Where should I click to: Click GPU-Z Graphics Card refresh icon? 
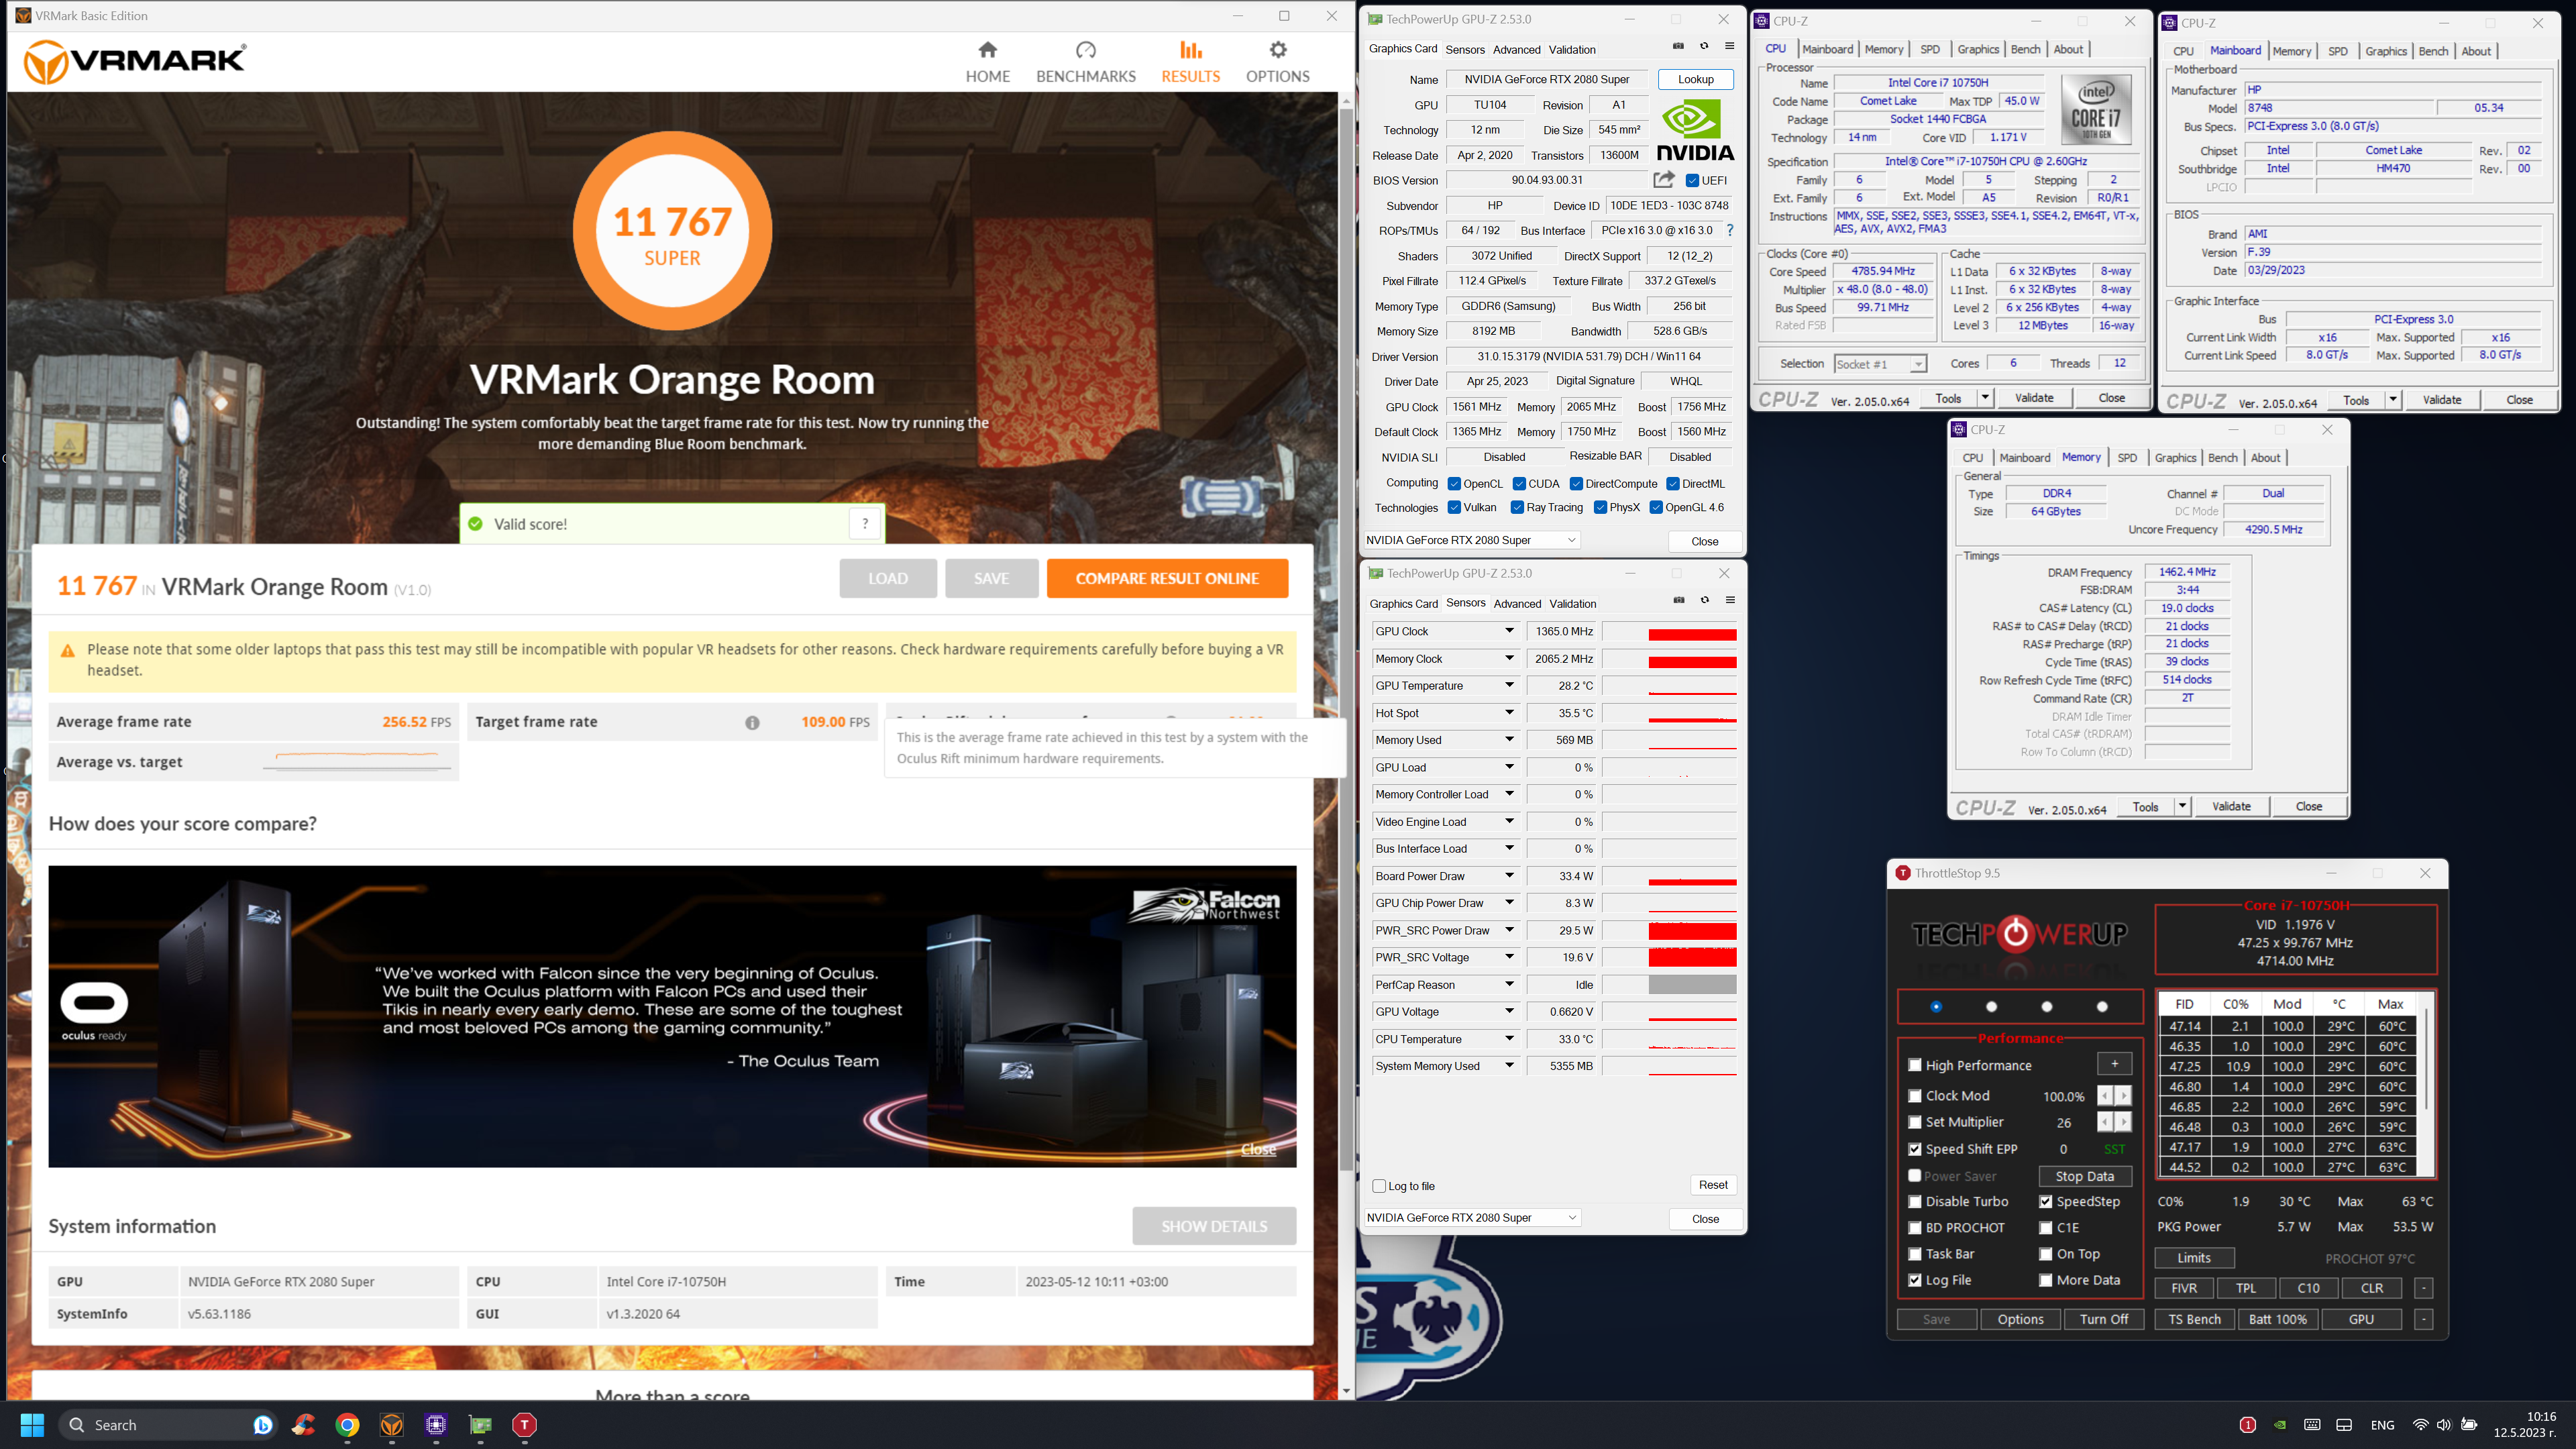click(x=1704, y=46)
